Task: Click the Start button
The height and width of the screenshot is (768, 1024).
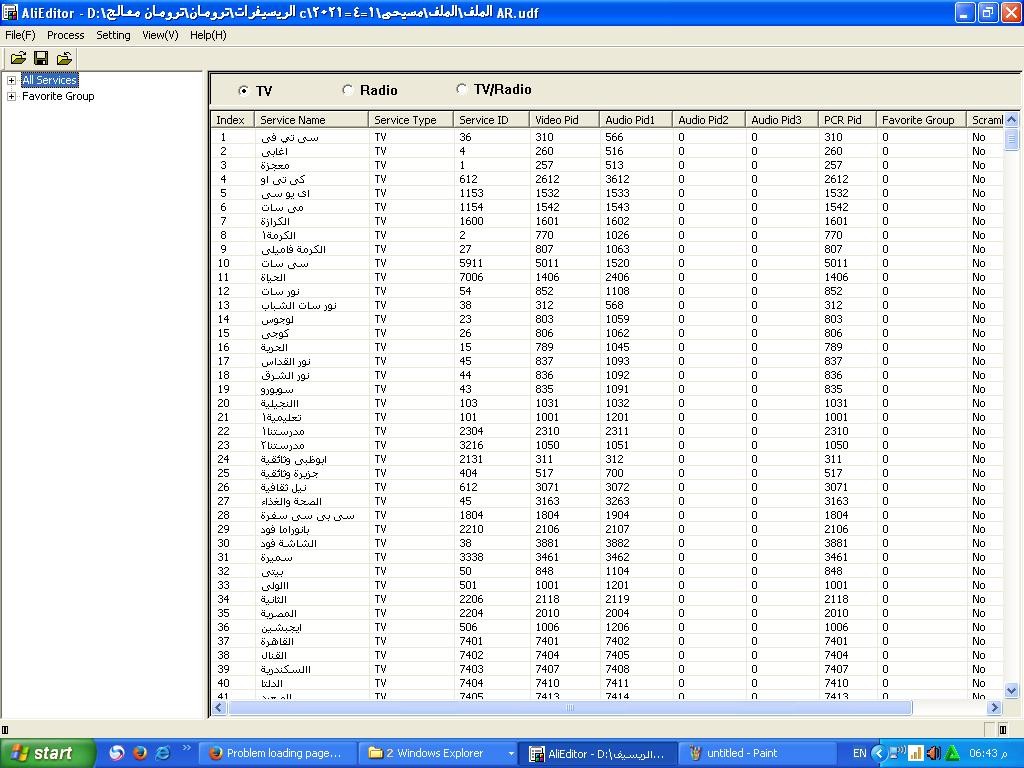Action: (47, 753)
